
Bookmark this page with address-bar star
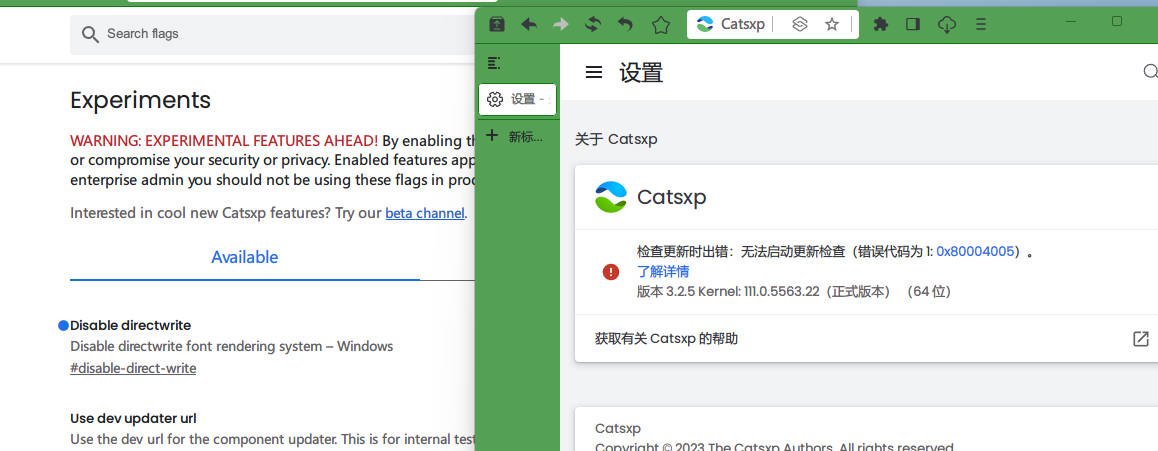click(x=832, y=25)
